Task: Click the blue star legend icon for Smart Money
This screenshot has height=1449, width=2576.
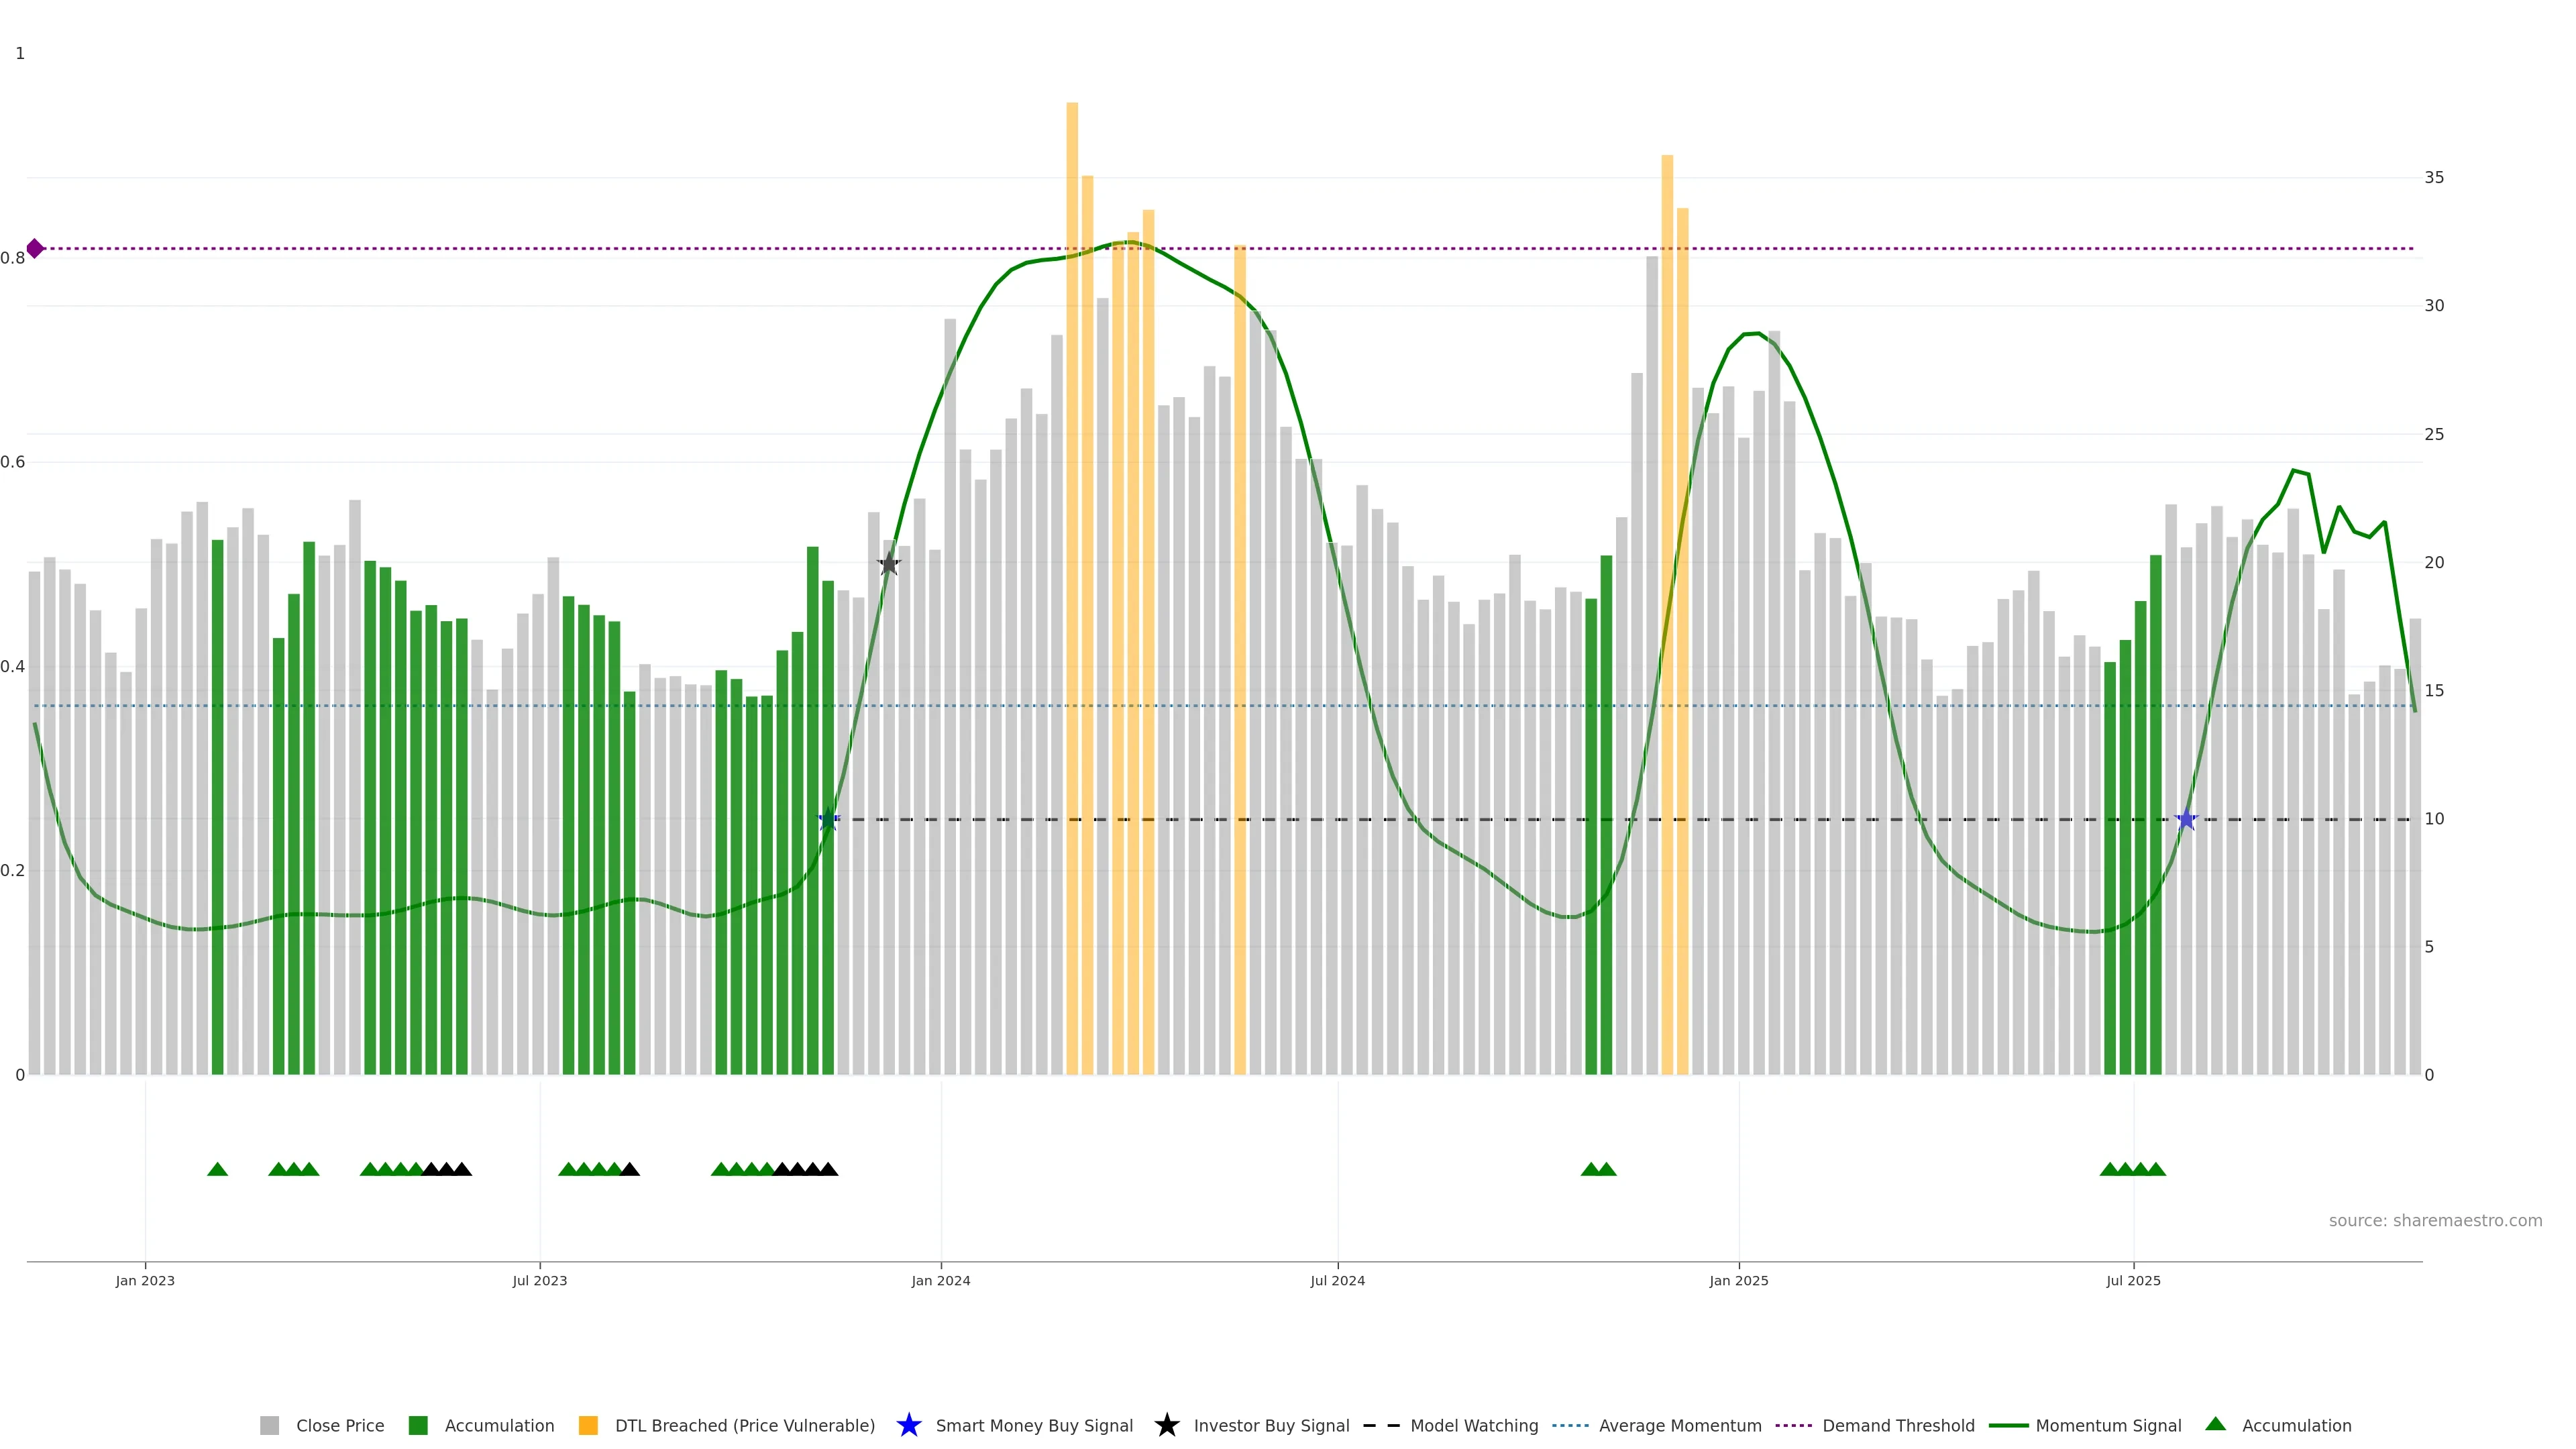Action: coord(908,1425)
